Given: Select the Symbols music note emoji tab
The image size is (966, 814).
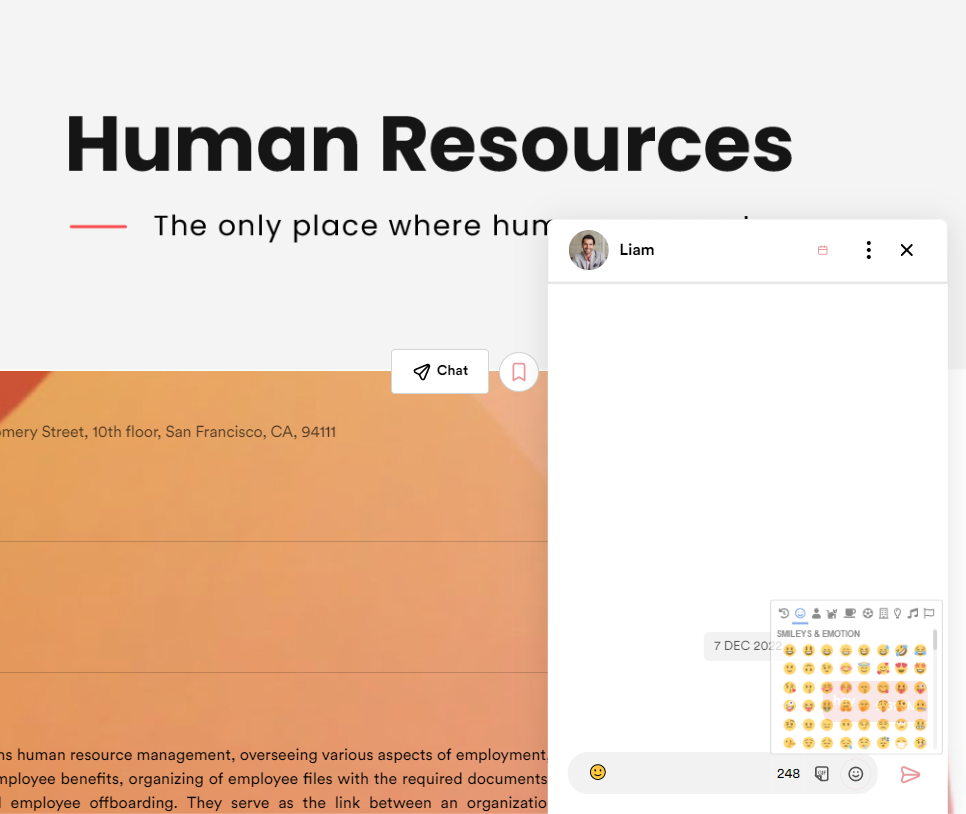Looking at the screenshot, I should [x=913, y=613].
